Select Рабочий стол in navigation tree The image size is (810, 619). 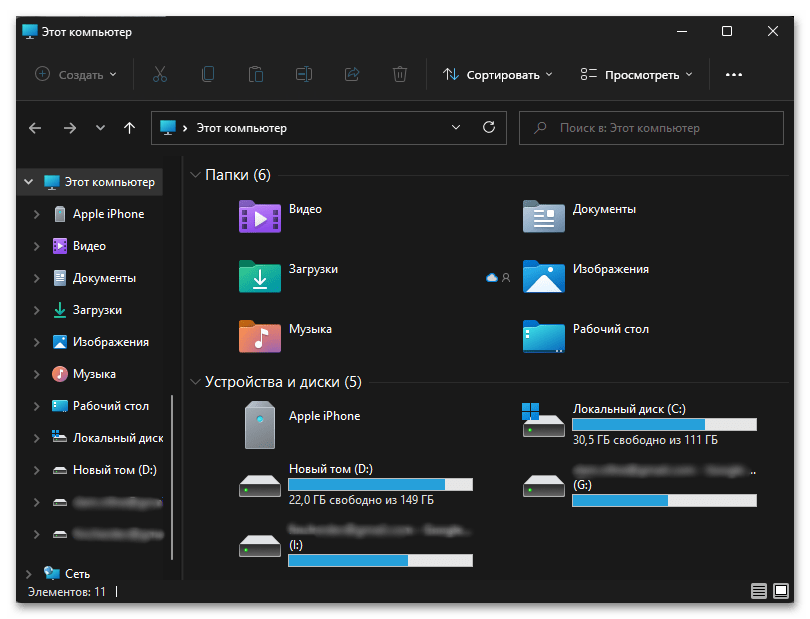[x=100, y=406]
